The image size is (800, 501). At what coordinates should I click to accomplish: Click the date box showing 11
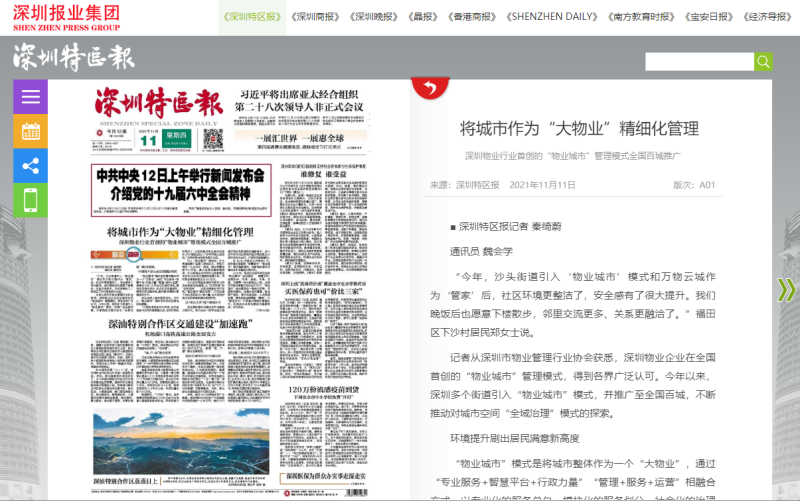(148, 140)
